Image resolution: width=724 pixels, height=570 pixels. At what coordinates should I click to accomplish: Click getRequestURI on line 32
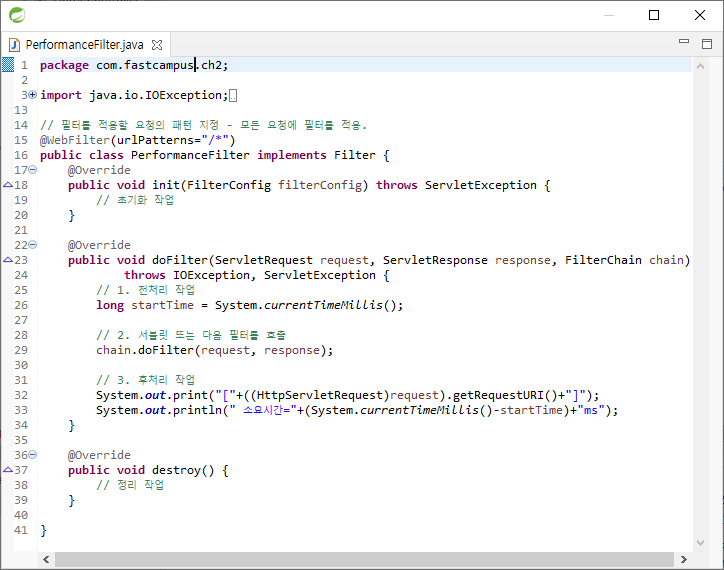point(498,395)
